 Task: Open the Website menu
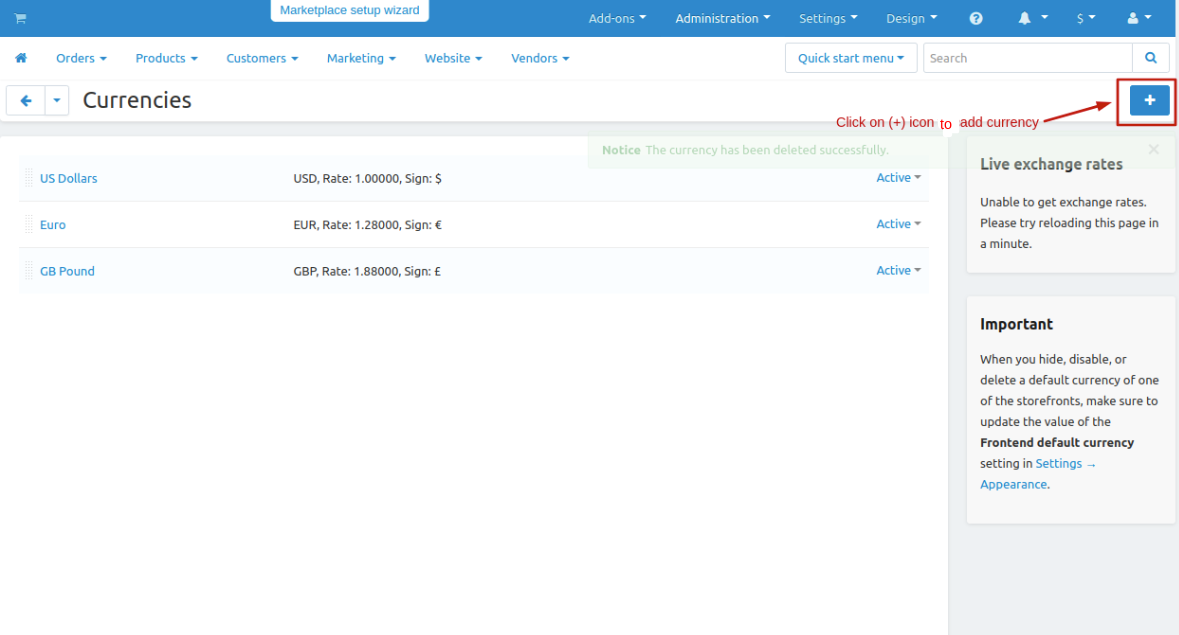[453, 58]
